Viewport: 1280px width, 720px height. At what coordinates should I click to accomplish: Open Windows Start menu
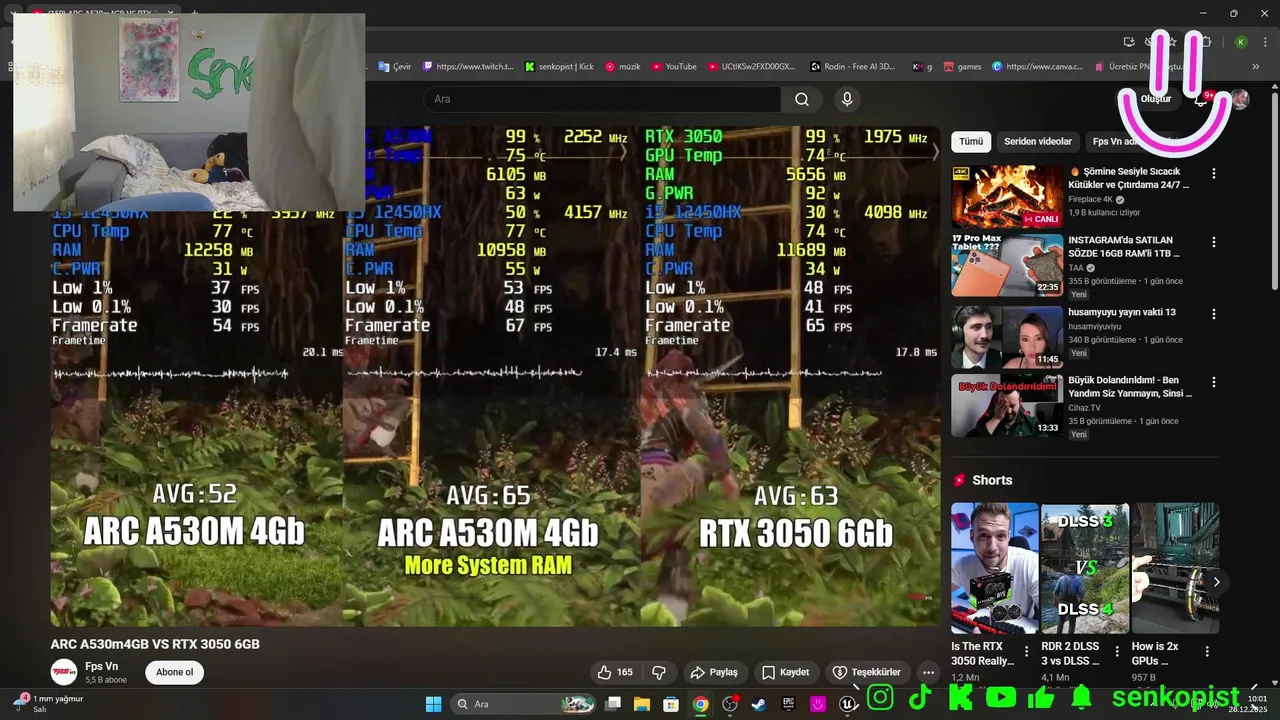433,704
